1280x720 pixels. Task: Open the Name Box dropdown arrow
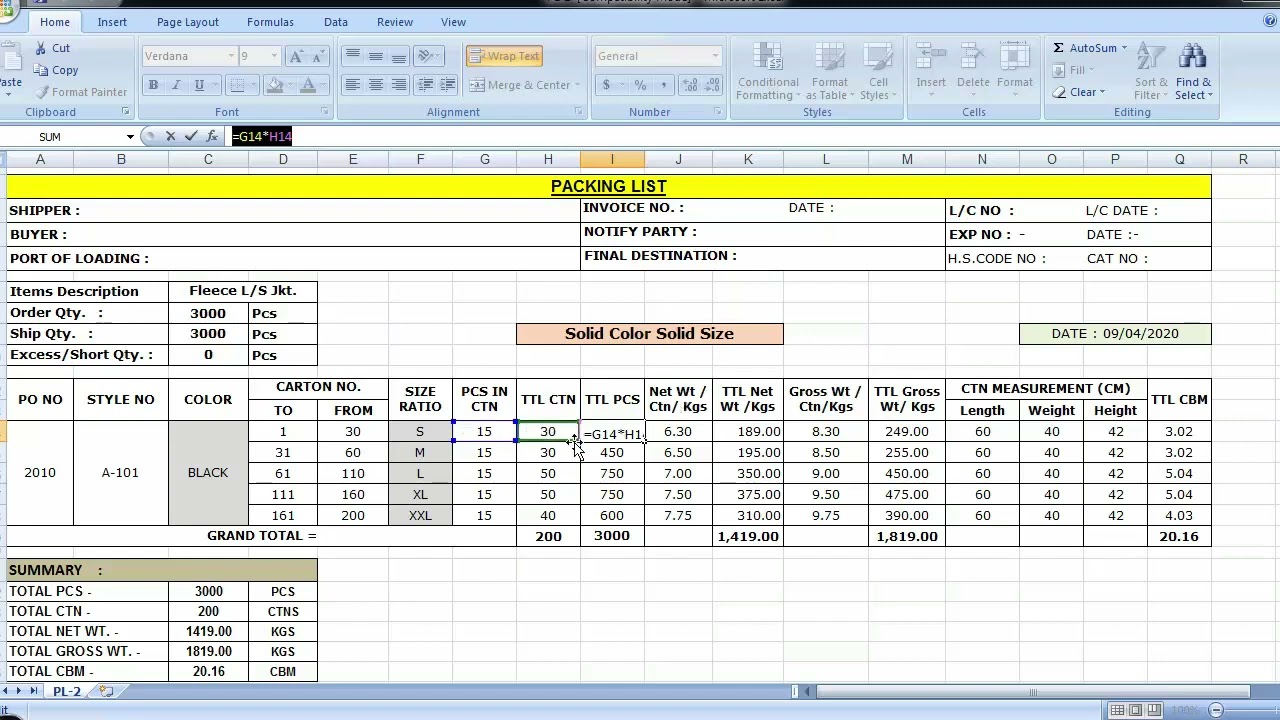[x=129, y=137]
